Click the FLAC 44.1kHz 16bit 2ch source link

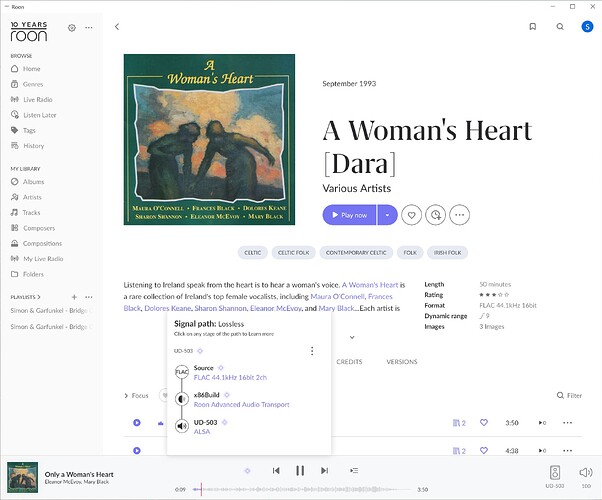point(230,377)
